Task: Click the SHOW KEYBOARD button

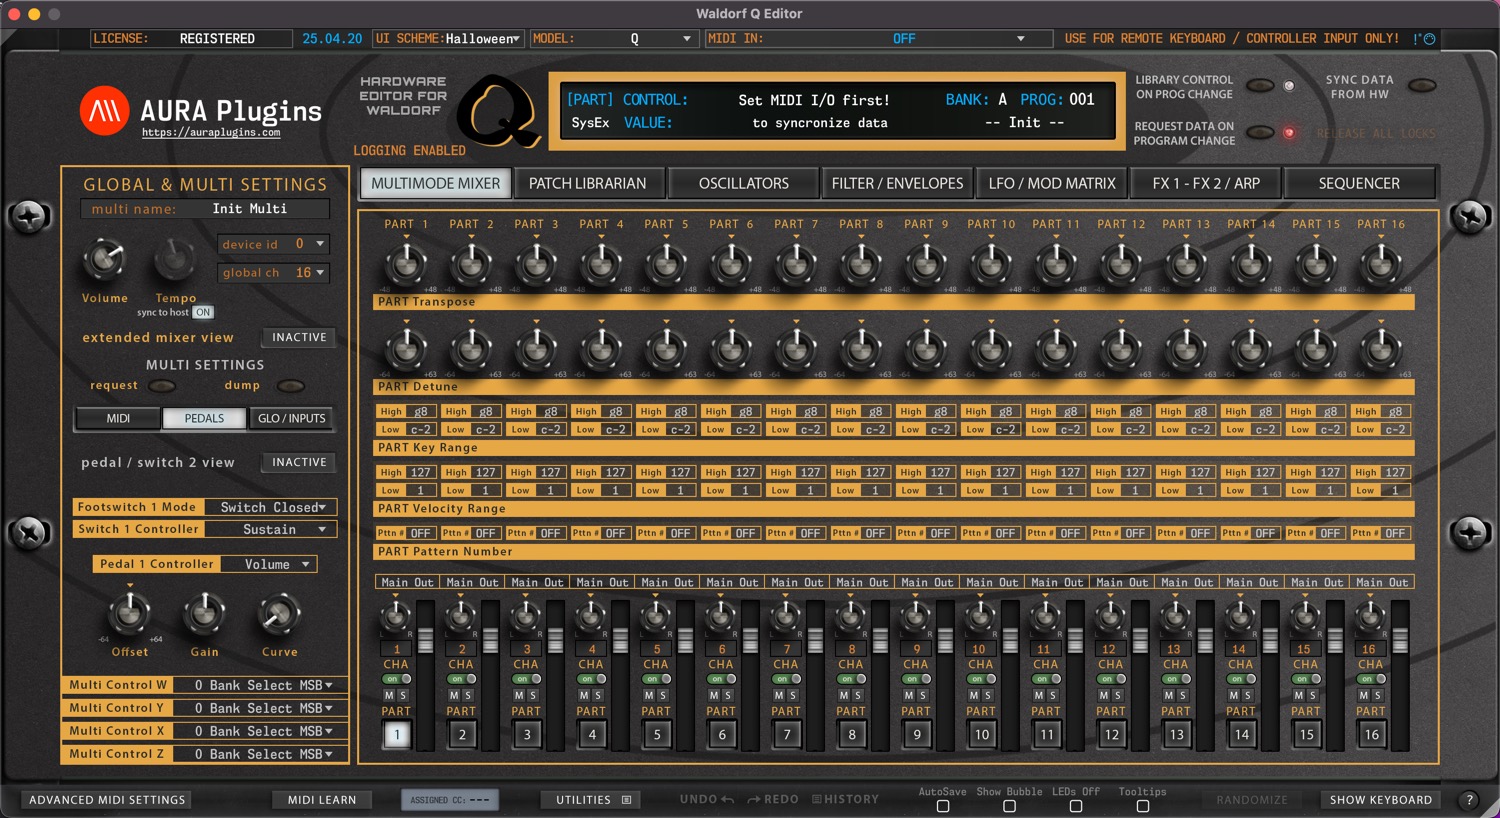Action: pos(1380,800)
